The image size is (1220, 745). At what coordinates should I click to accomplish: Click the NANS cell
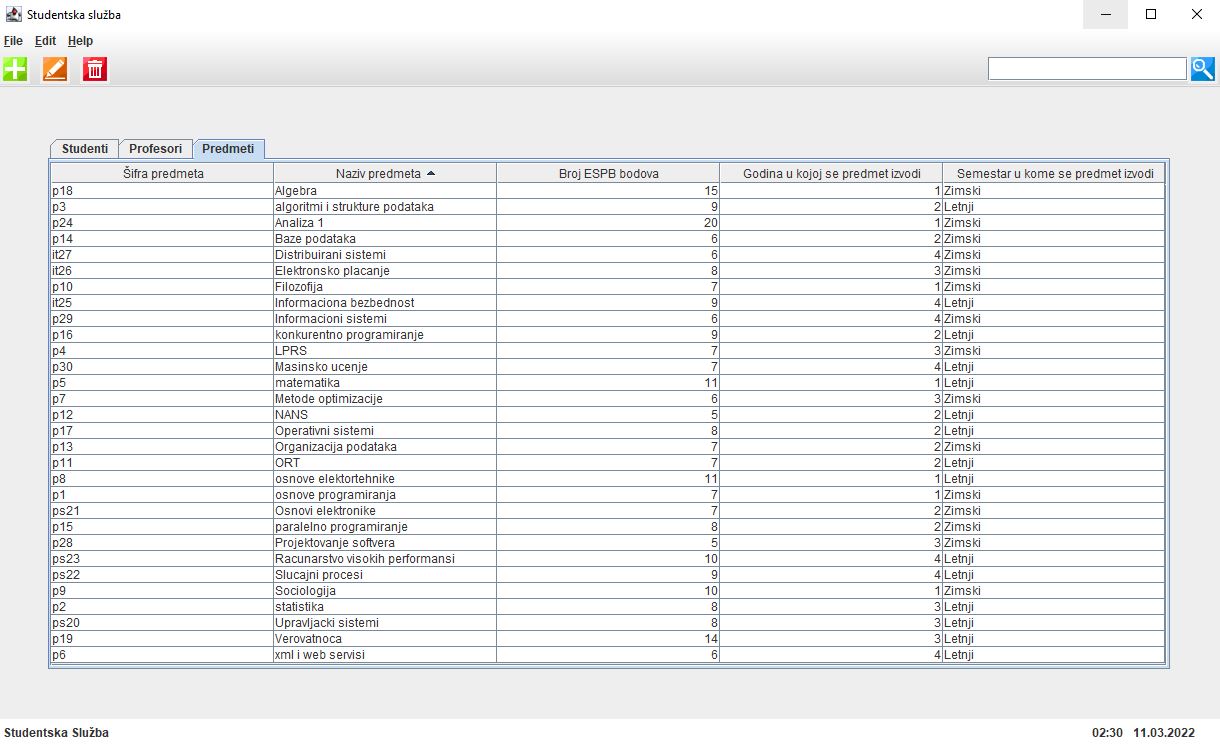click(385, 415)
